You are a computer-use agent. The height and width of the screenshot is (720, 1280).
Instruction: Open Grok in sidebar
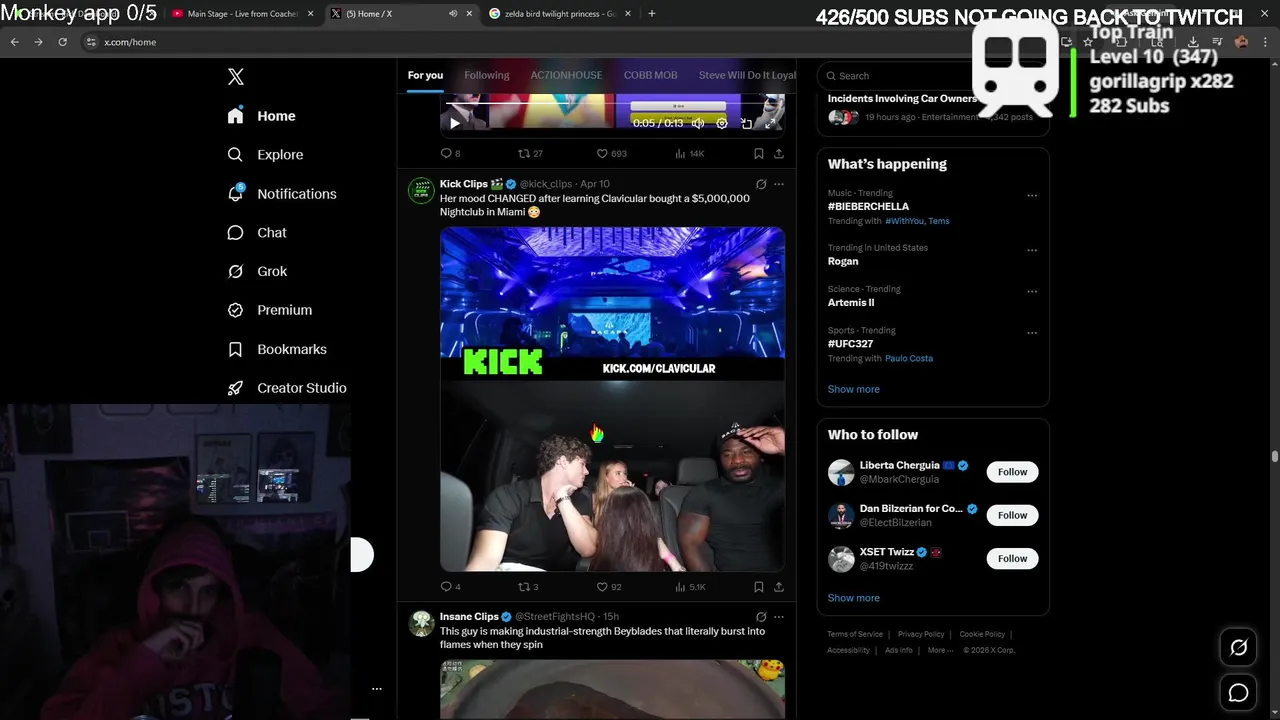[x=257, y=271]
